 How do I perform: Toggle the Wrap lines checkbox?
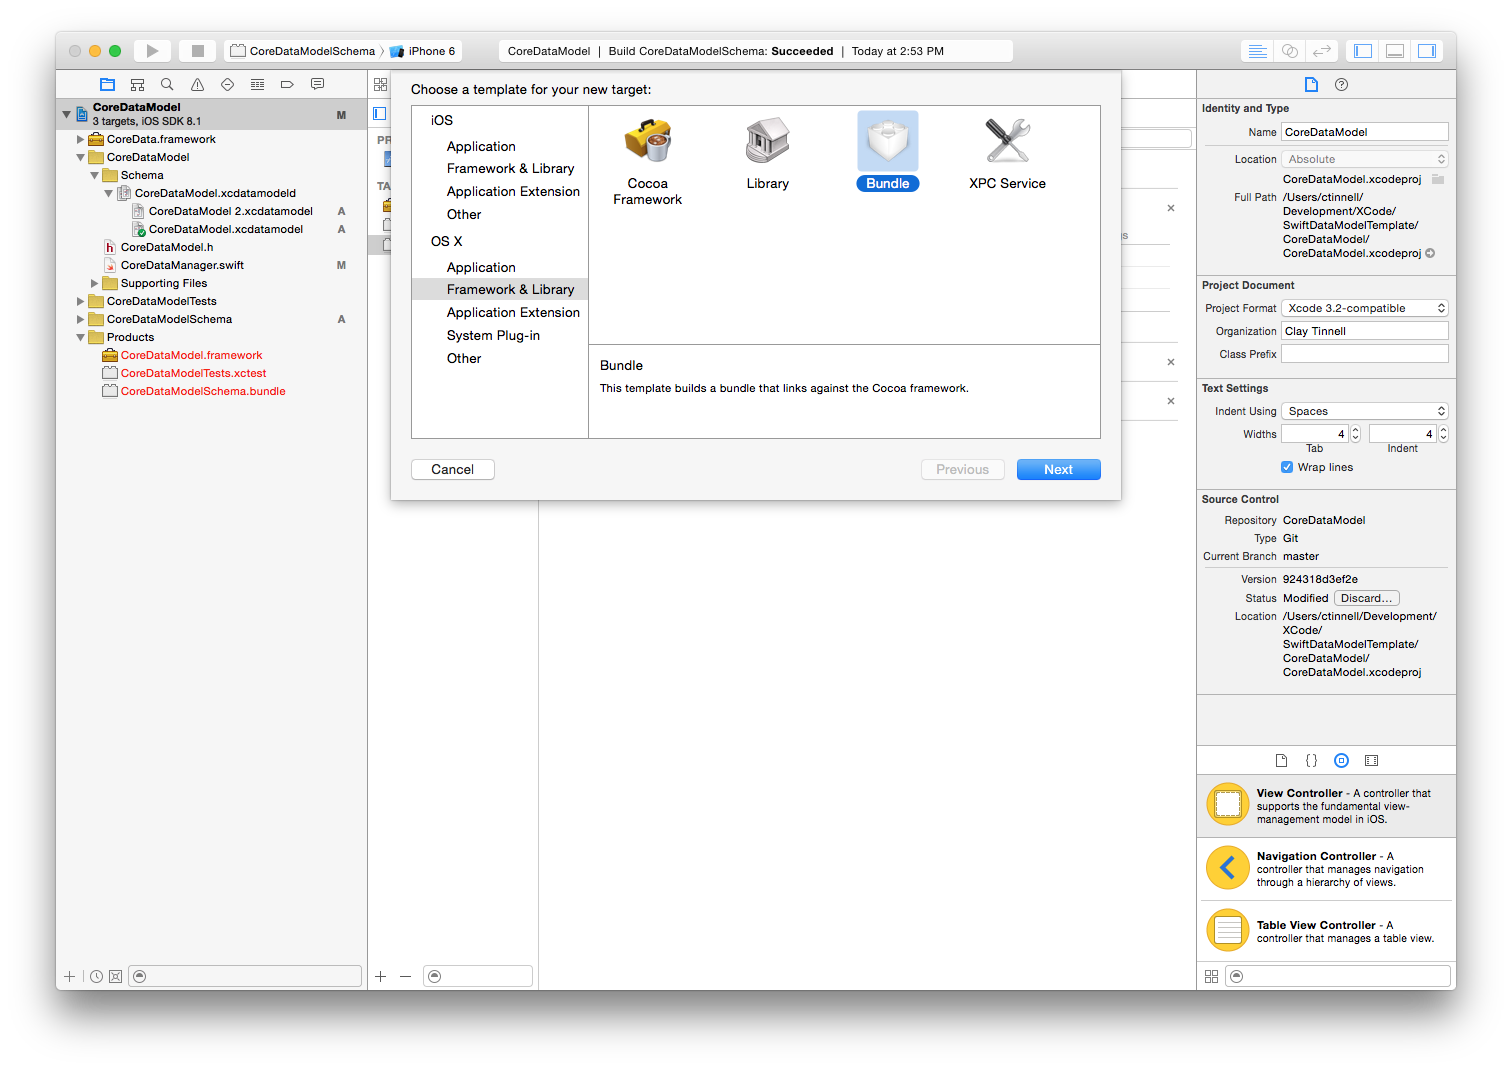click(1287, 467)
